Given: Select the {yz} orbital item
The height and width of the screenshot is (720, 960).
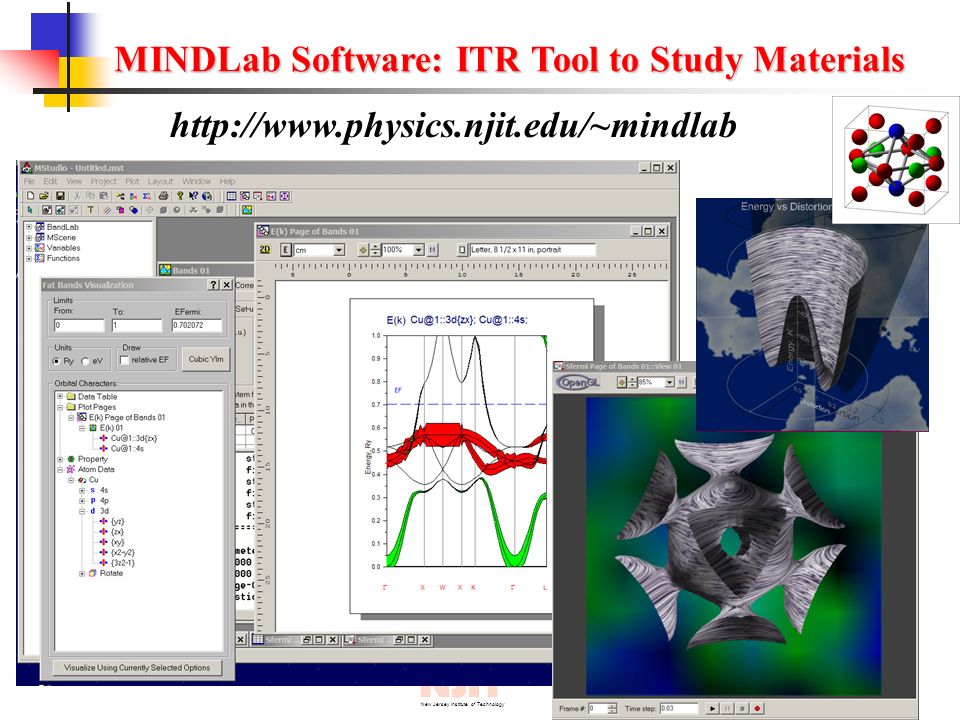Looking at the screenshot, I should pos(117,521).
